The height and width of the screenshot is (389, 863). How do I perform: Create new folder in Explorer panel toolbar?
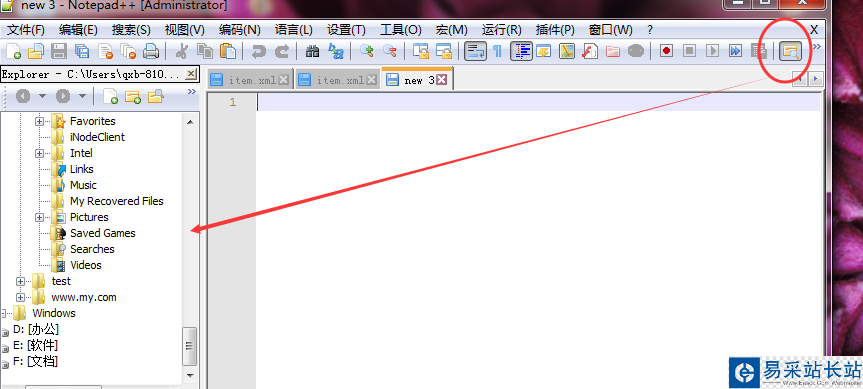(x=133, y=96)
